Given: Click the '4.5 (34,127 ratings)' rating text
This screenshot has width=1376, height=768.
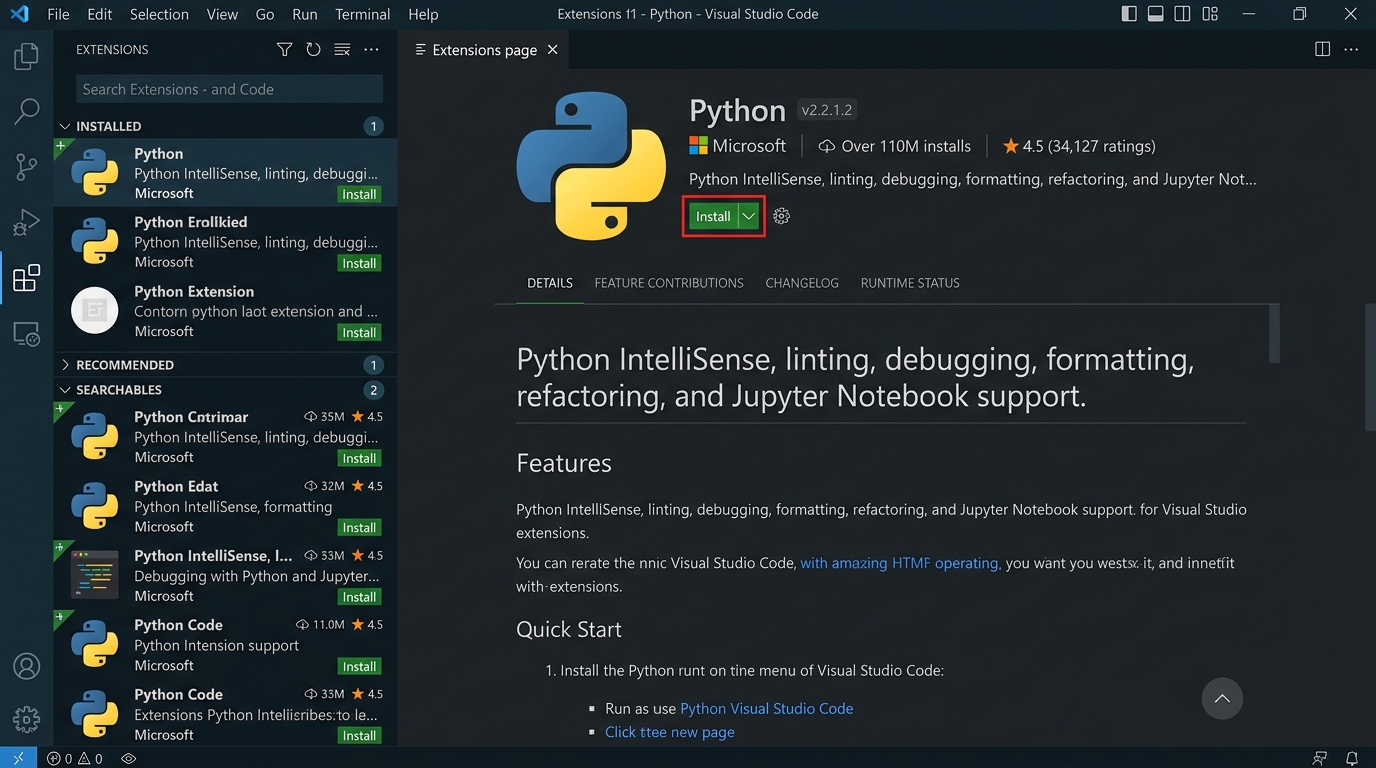Looking at the screenshot, I should click(1089, 146).
